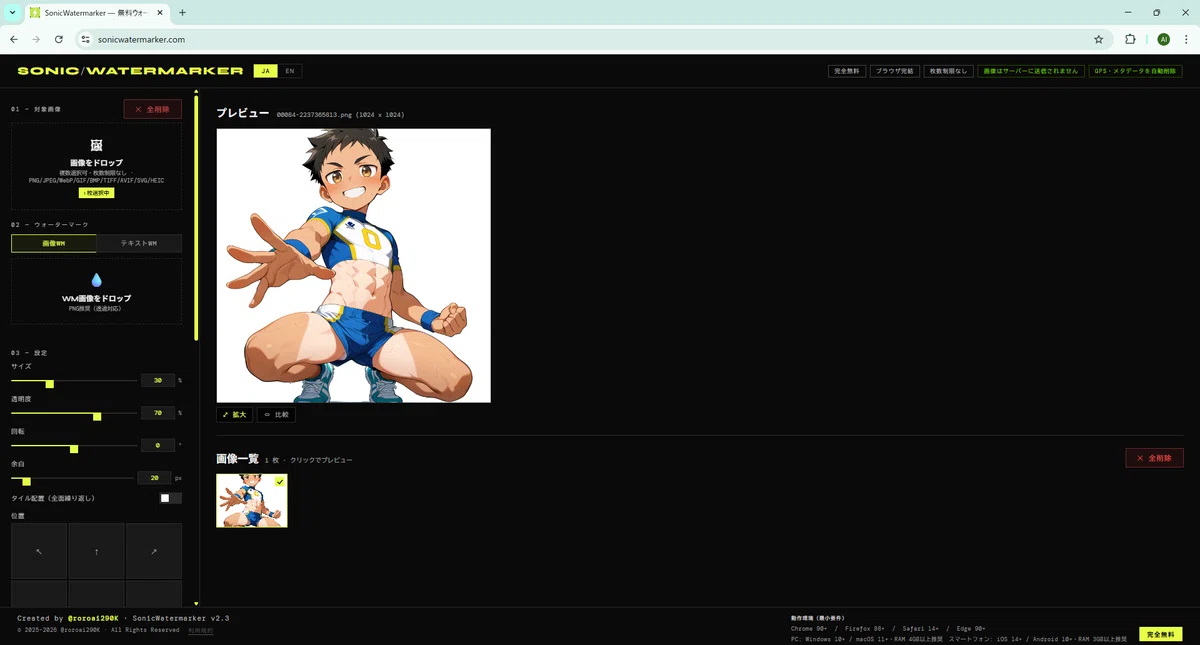This screenshot has height=645, width=1200.
Task: Open the browser profile avatar
Action: [x=1163, y=39]
